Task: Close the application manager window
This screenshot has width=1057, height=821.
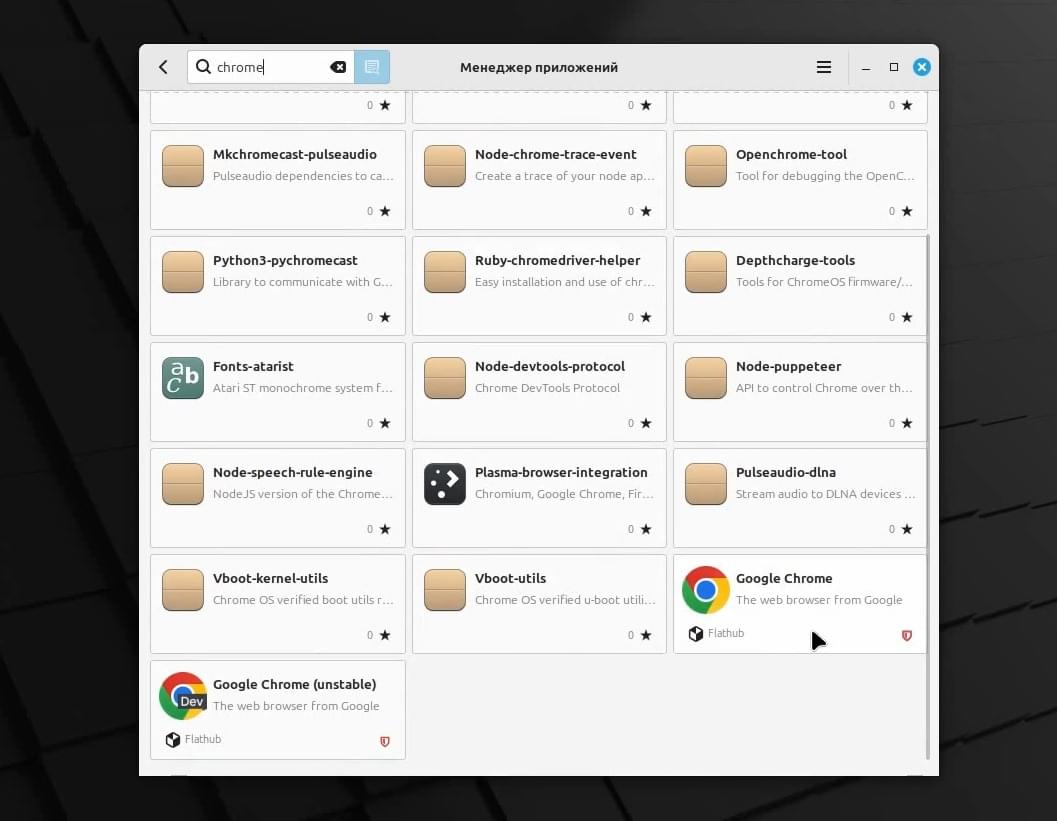Action: tap(922, 67)
